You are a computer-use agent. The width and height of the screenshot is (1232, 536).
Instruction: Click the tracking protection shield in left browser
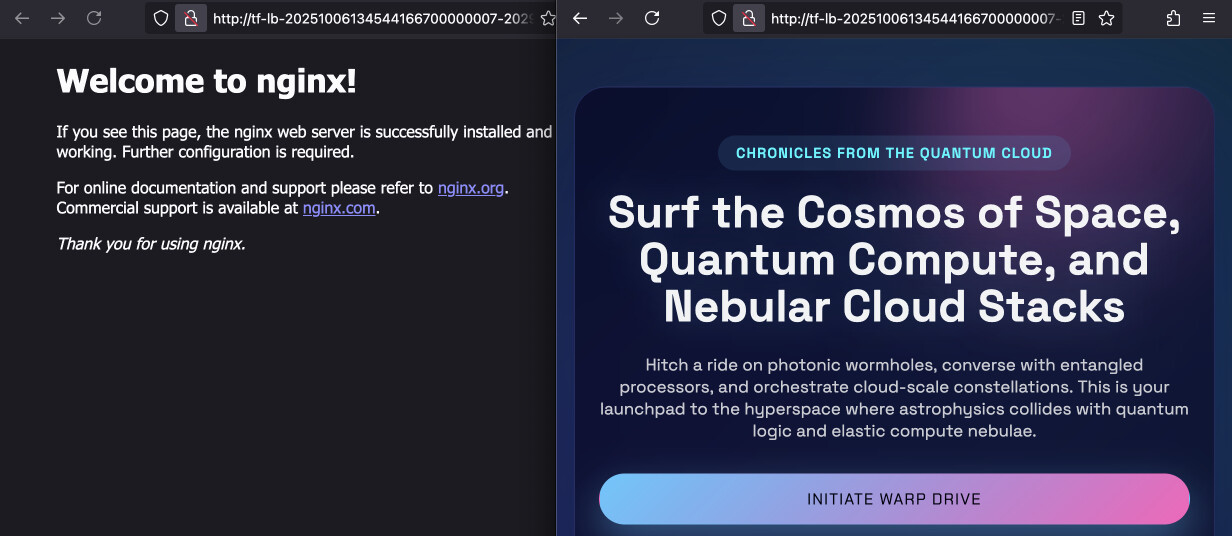click(x=161, y=18)
